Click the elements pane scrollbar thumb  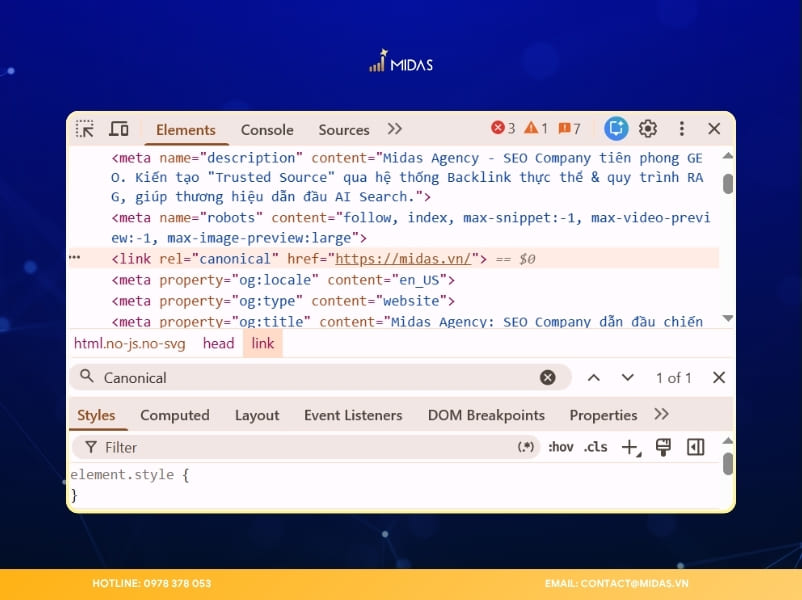pyautogui.click(x=728, y=184)
